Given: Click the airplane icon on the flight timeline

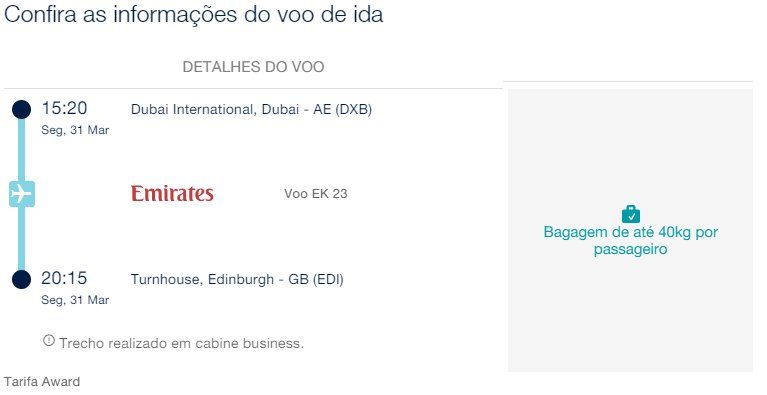Looking at the screenshot, I should coord(22,194).
